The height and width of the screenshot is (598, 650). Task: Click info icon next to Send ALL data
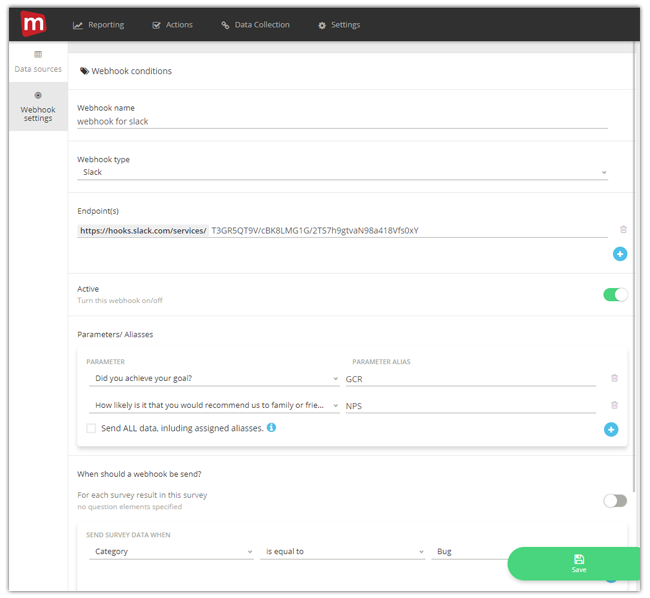pyautogui.click(x=272, y=427)
